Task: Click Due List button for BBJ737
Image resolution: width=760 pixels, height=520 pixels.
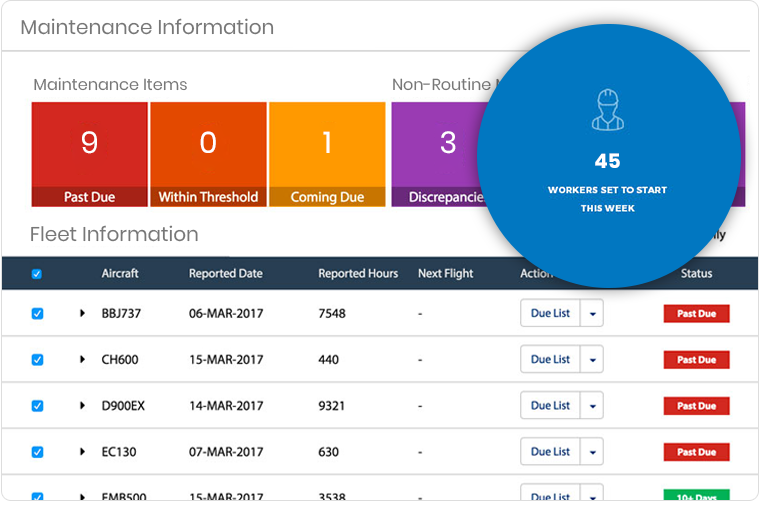Action: (550, 313)
